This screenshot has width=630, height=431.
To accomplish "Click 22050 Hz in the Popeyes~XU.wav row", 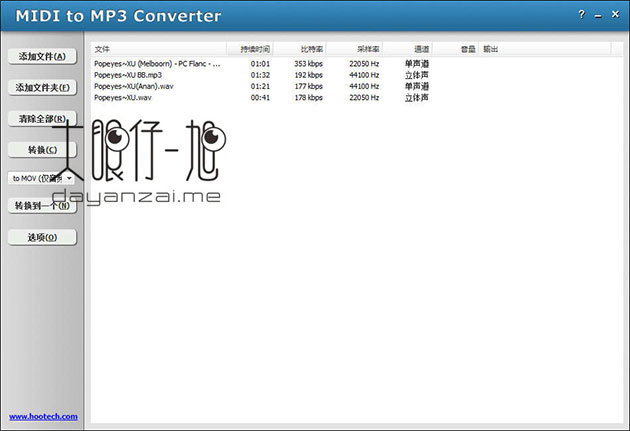I will tap(364, 97).
